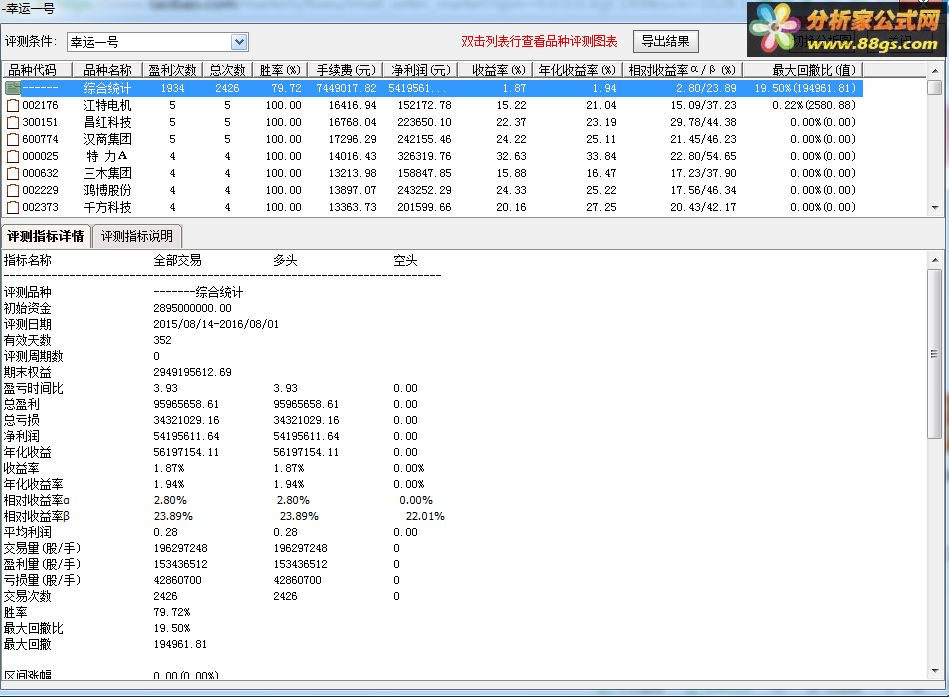Click the icon beside code 000025
949x697 pixels.
[x=13, y=156]
